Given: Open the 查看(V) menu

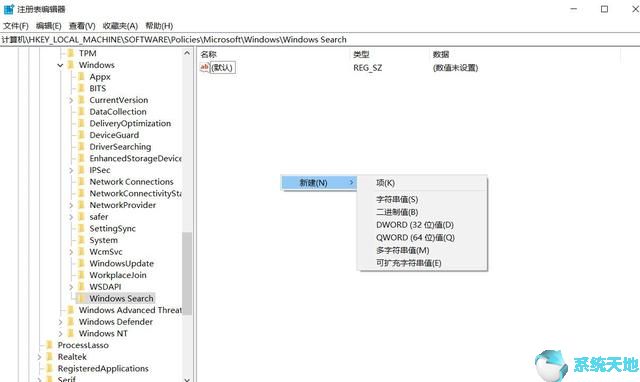Looking at the screenshot, I should coord(82,26).
